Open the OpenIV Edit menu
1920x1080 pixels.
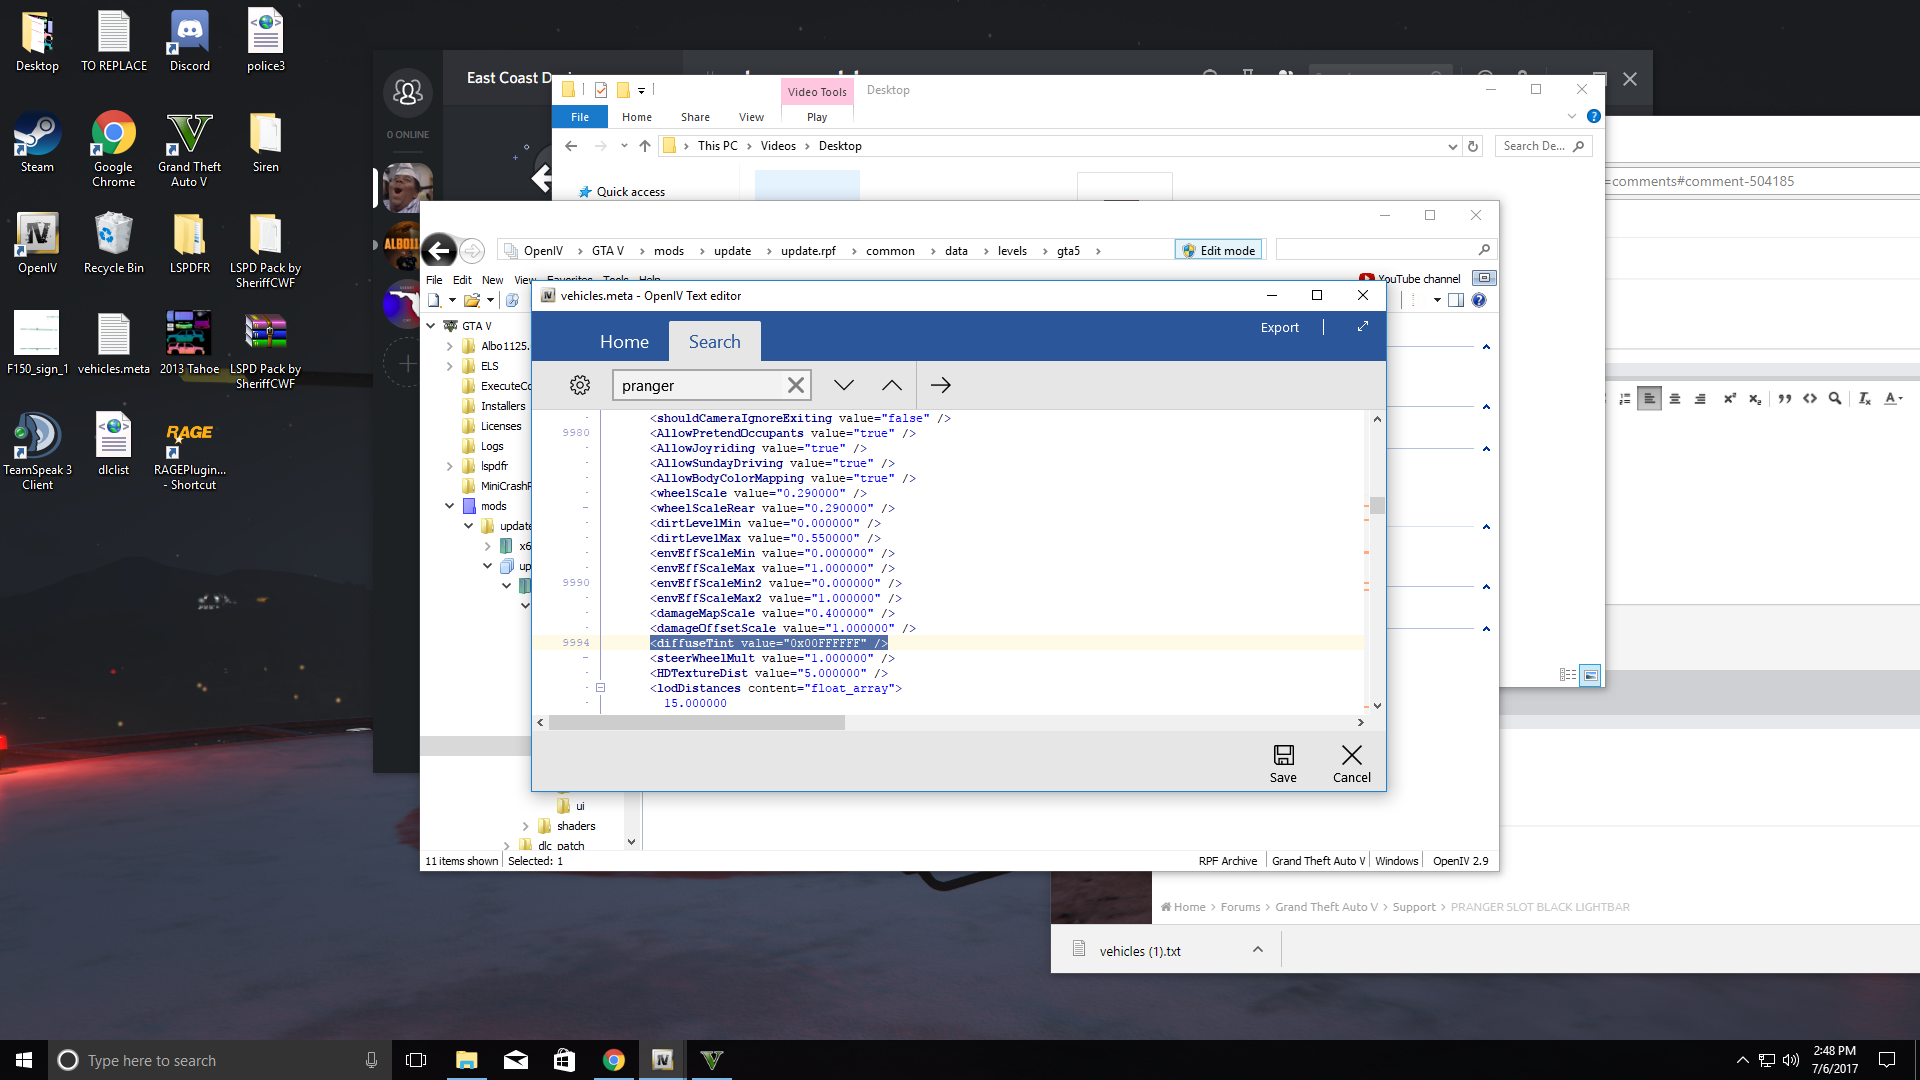[461, 280]
